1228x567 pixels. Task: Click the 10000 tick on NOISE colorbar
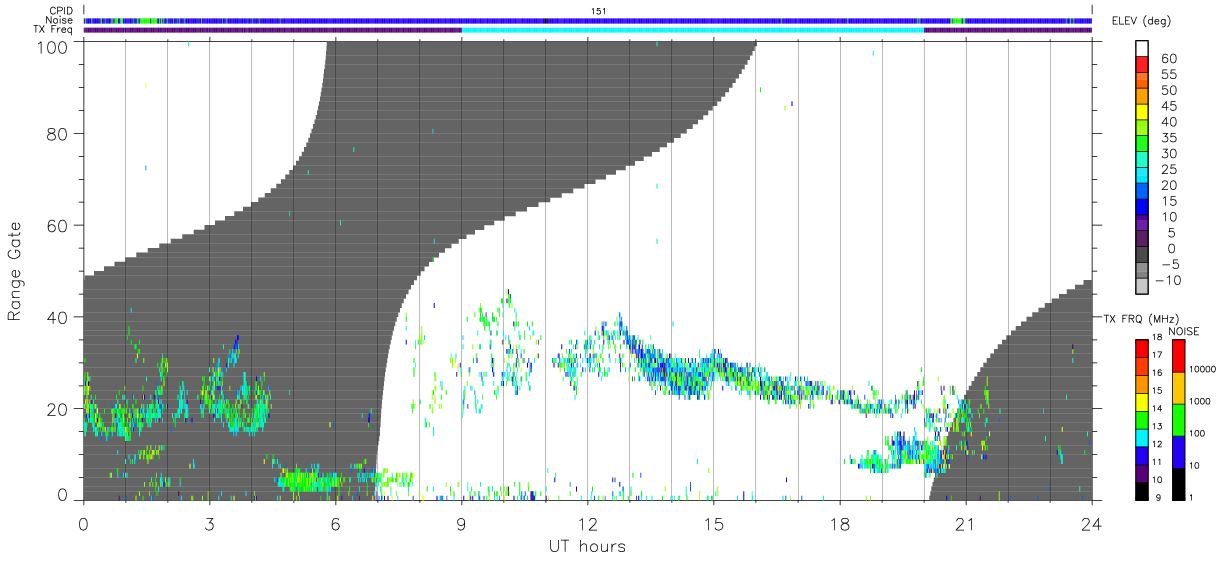1203,370
